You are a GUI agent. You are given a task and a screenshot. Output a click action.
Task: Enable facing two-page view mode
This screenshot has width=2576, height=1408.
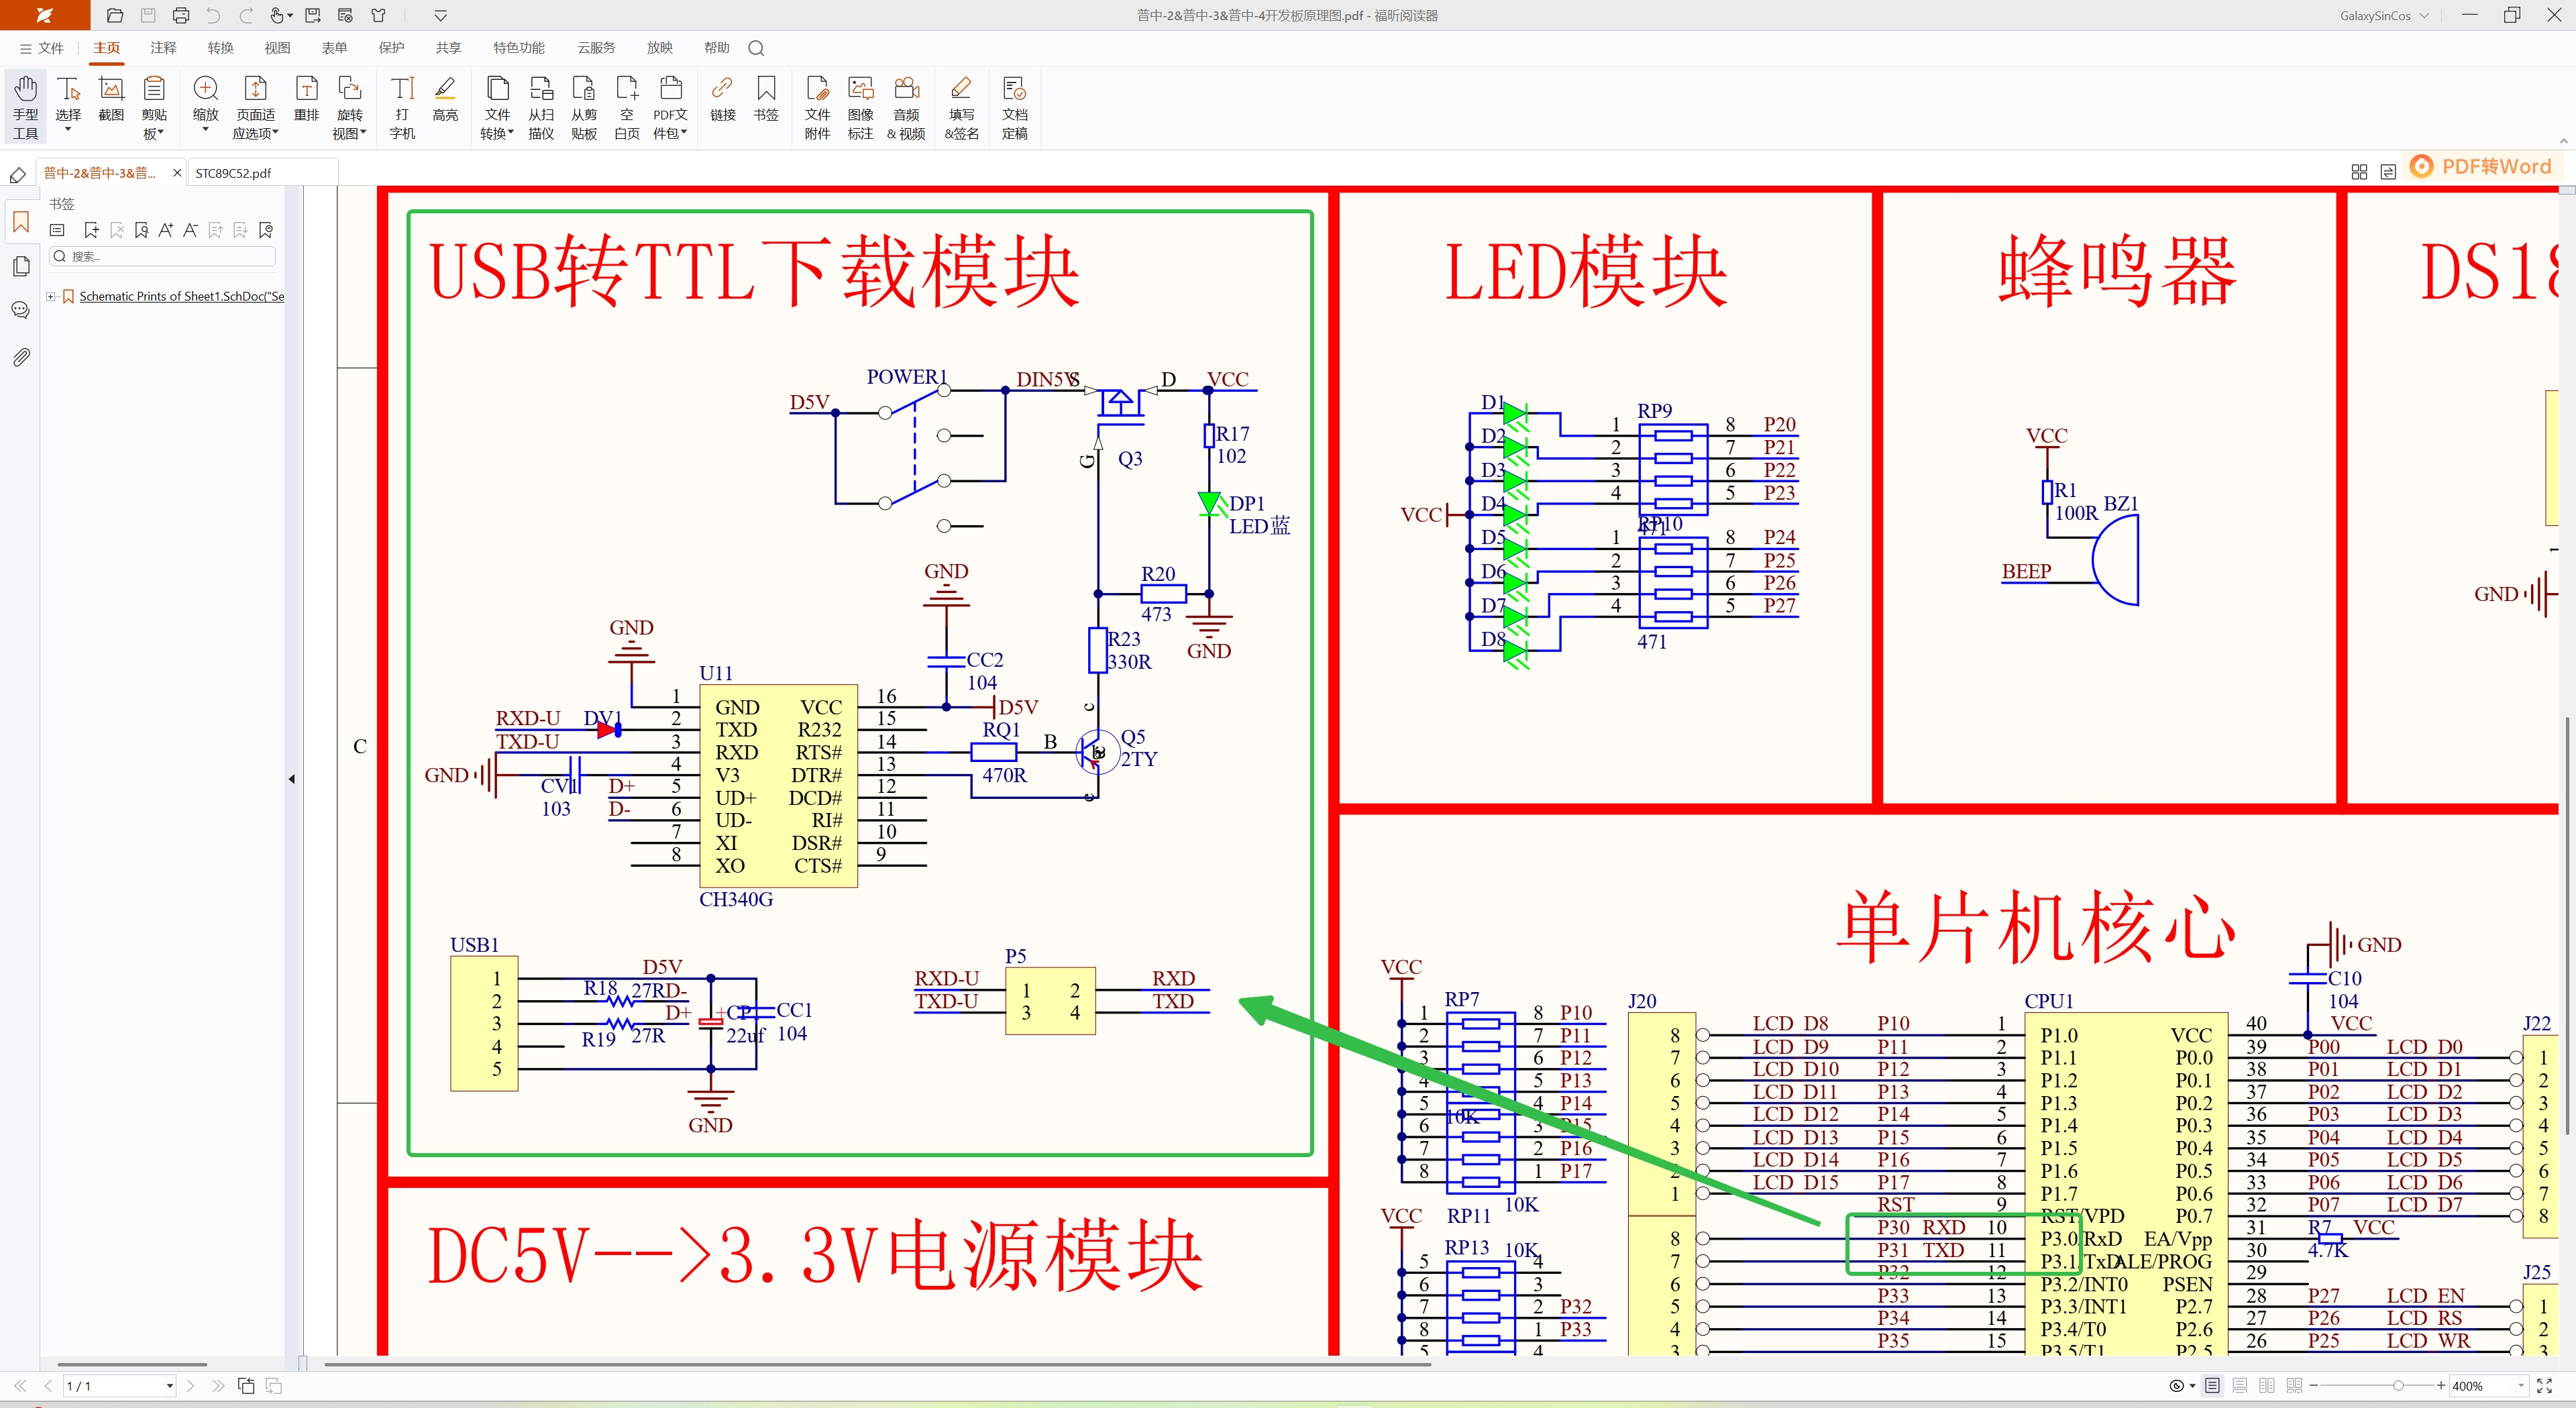(x=2267, y=1386)
